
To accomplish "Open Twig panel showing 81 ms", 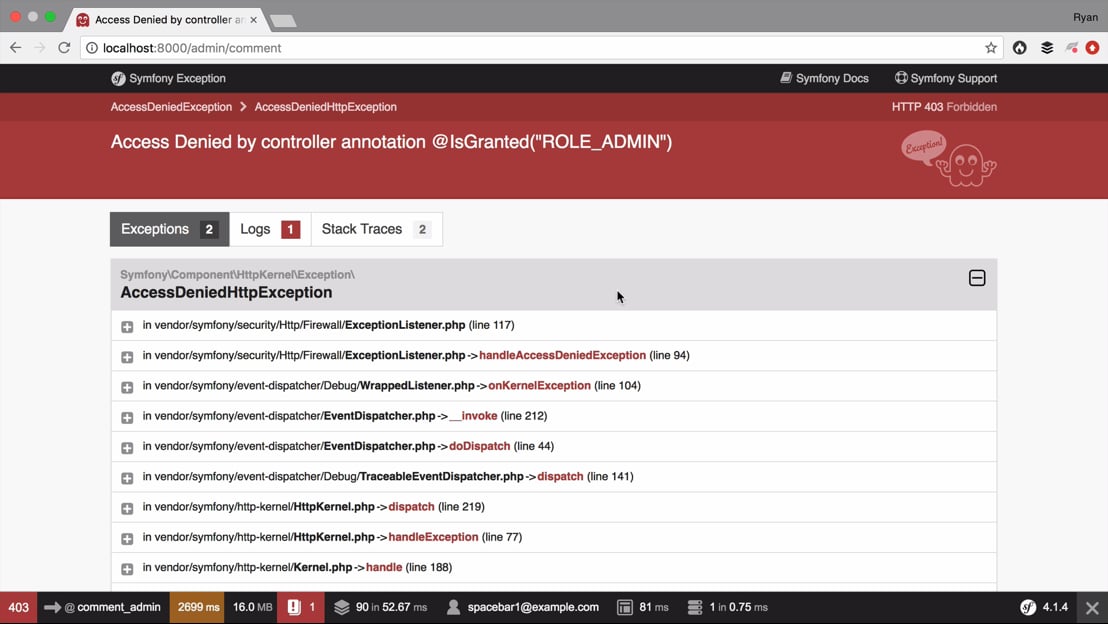I will 642,607.
